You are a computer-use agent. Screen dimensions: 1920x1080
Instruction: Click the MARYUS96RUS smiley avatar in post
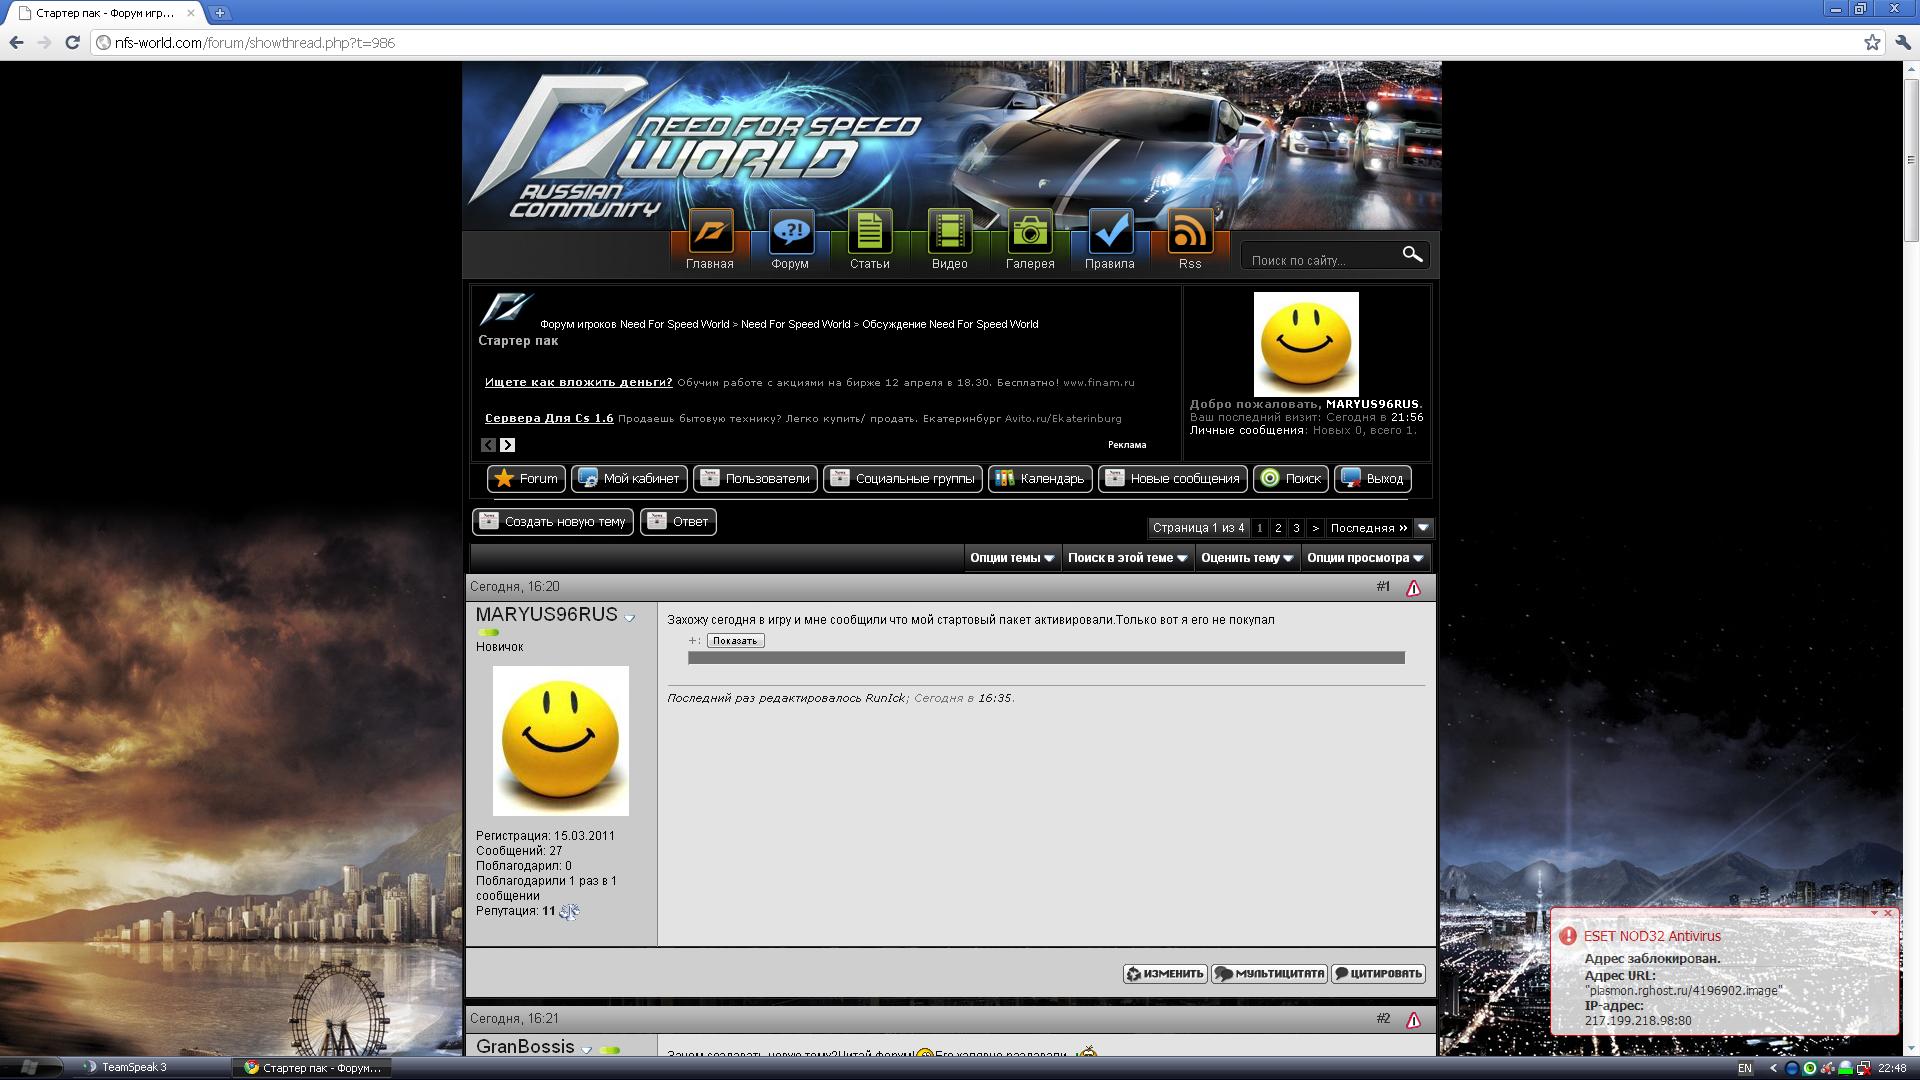tap(560, 741)
